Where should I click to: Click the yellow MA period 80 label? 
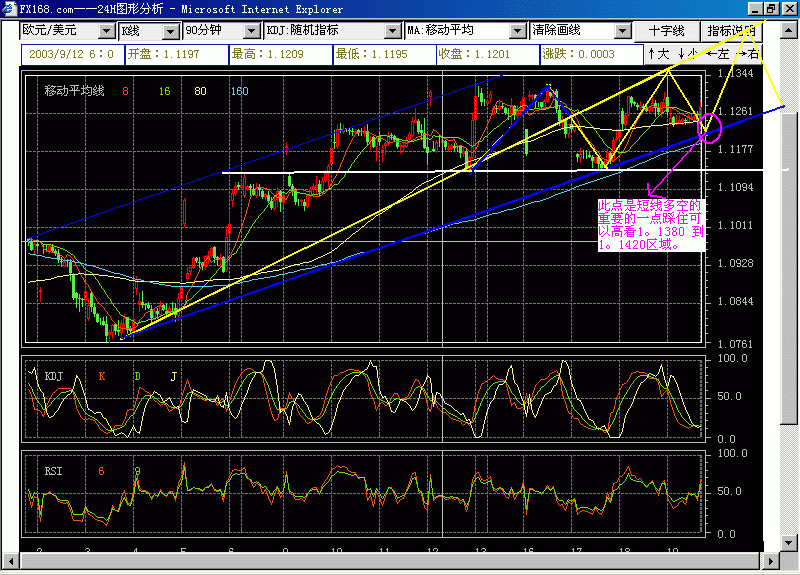[x=201, y=91]
